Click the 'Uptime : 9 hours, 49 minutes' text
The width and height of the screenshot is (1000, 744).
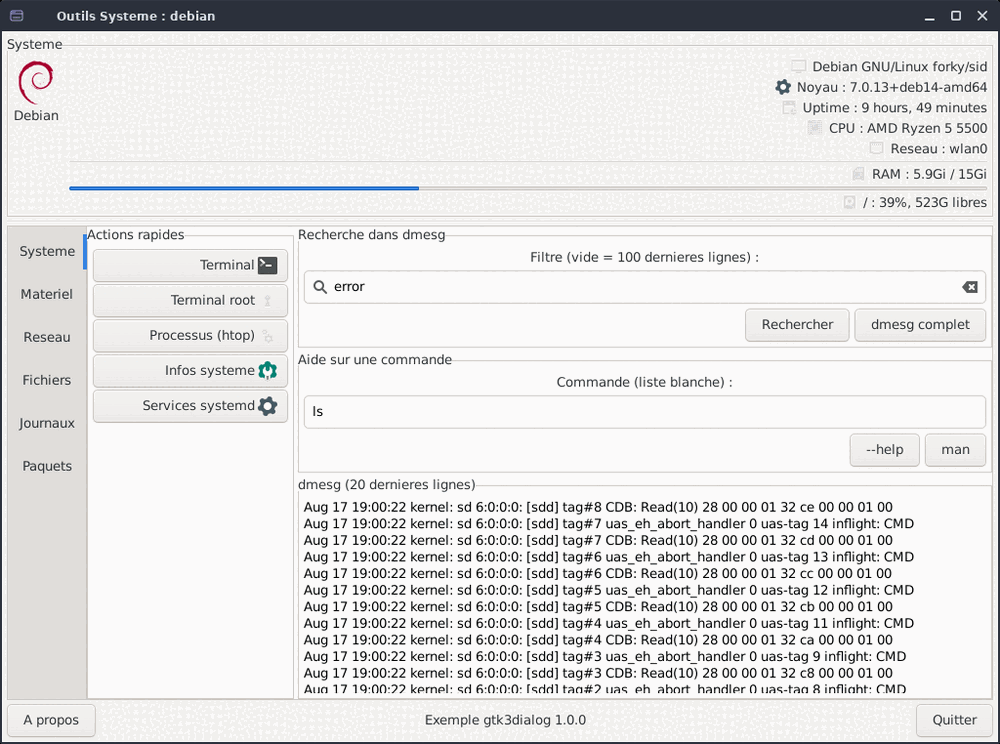tap(894, 108)
